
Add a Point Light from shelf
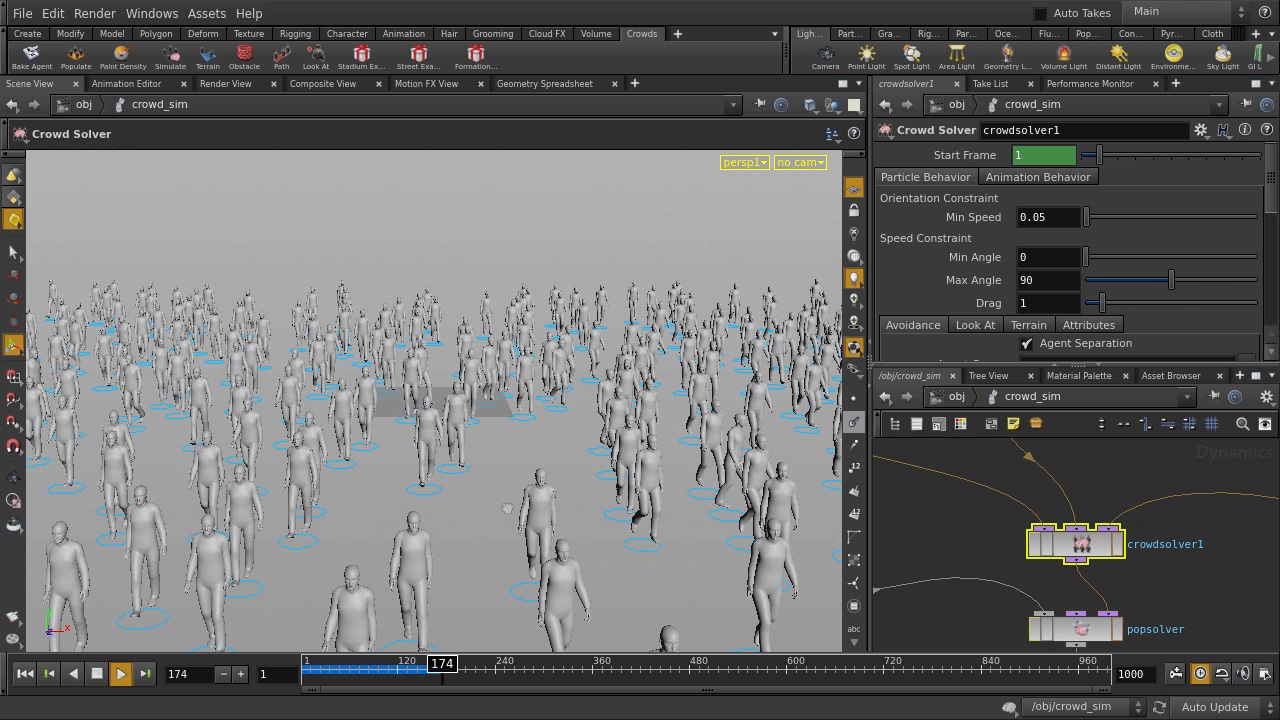pos(866,57)
